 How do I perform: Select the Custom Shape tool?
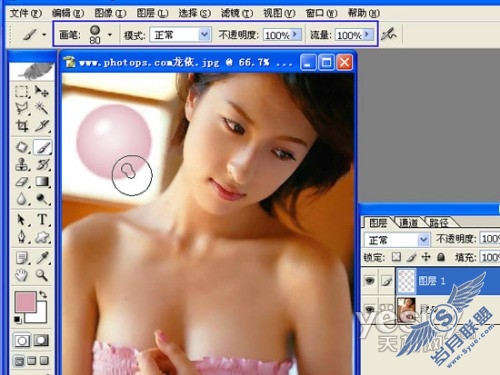[42, 237]
